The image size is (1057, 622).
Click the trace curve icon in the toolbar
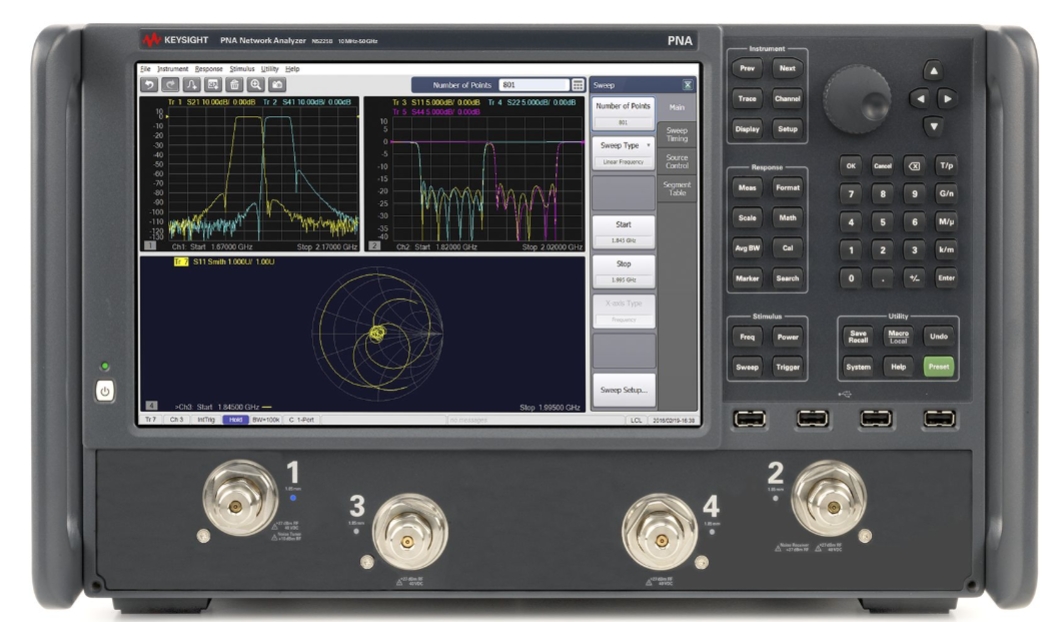coord(190,84)
